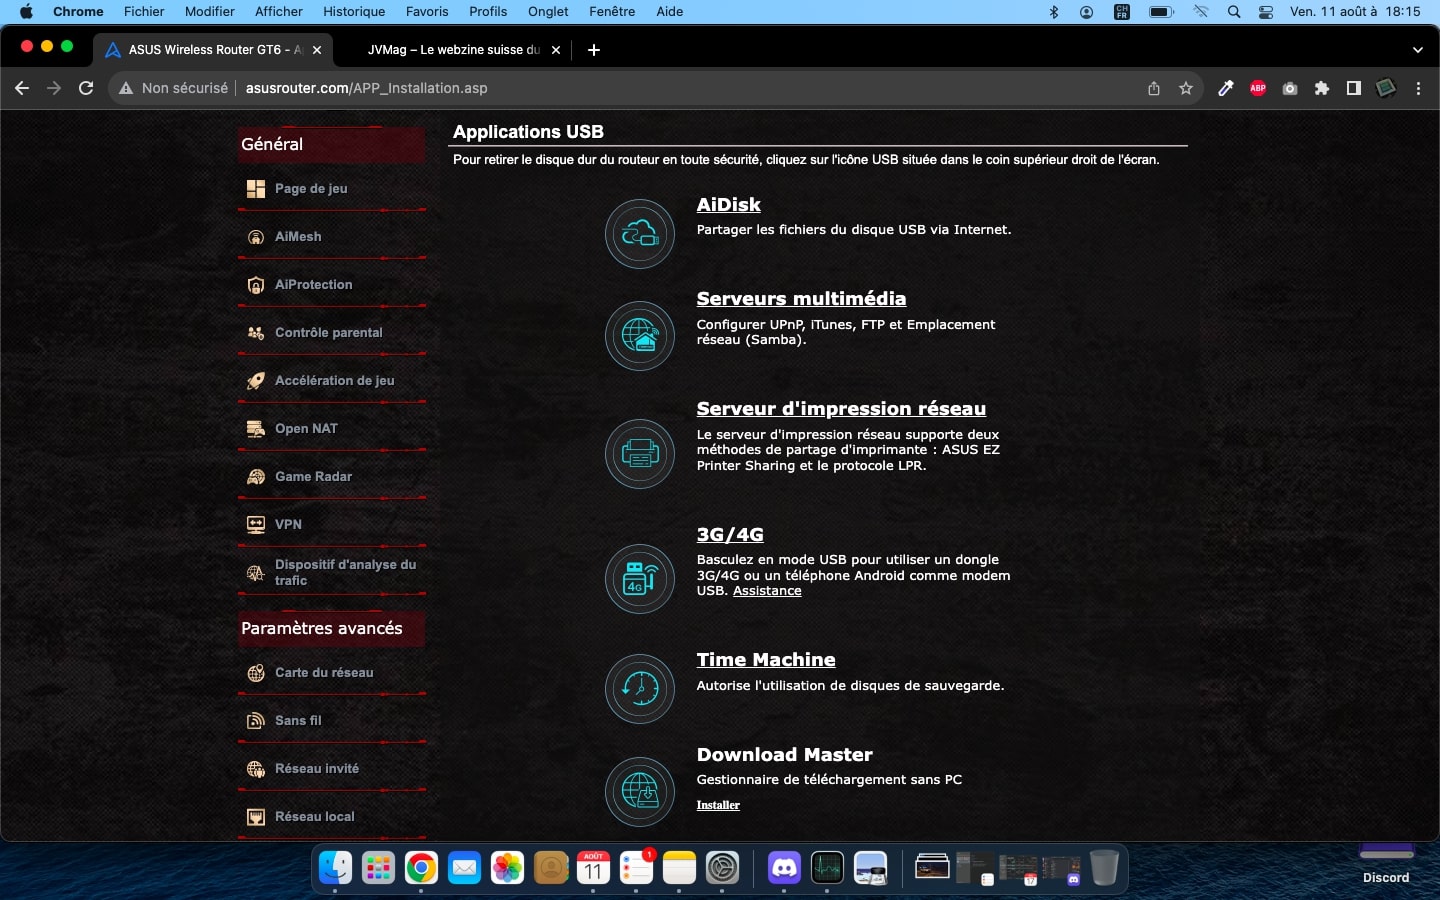Open the Historique menu
The image size is (1440, 900).
(354, 11)
